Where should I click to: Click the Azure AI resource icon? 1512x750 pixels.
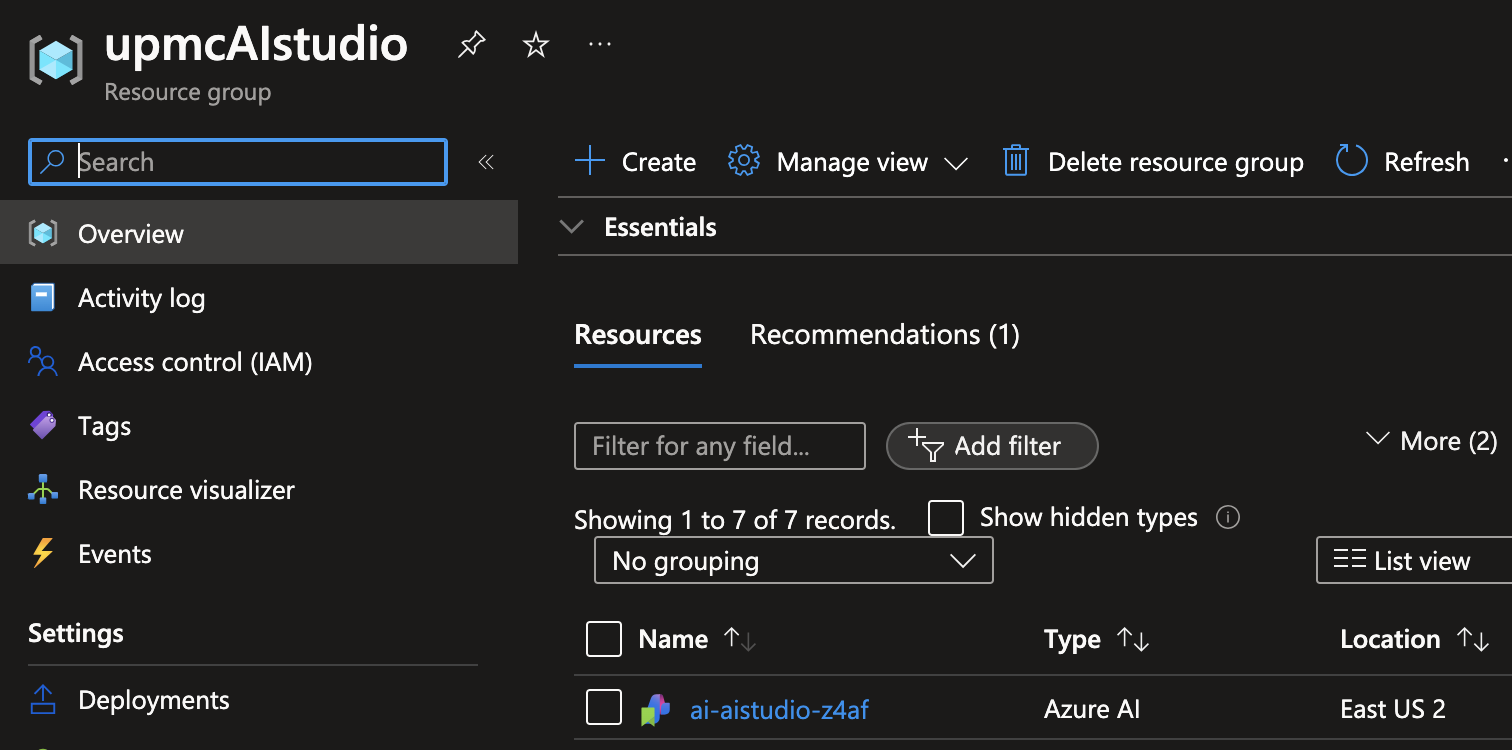click(655, 710)
